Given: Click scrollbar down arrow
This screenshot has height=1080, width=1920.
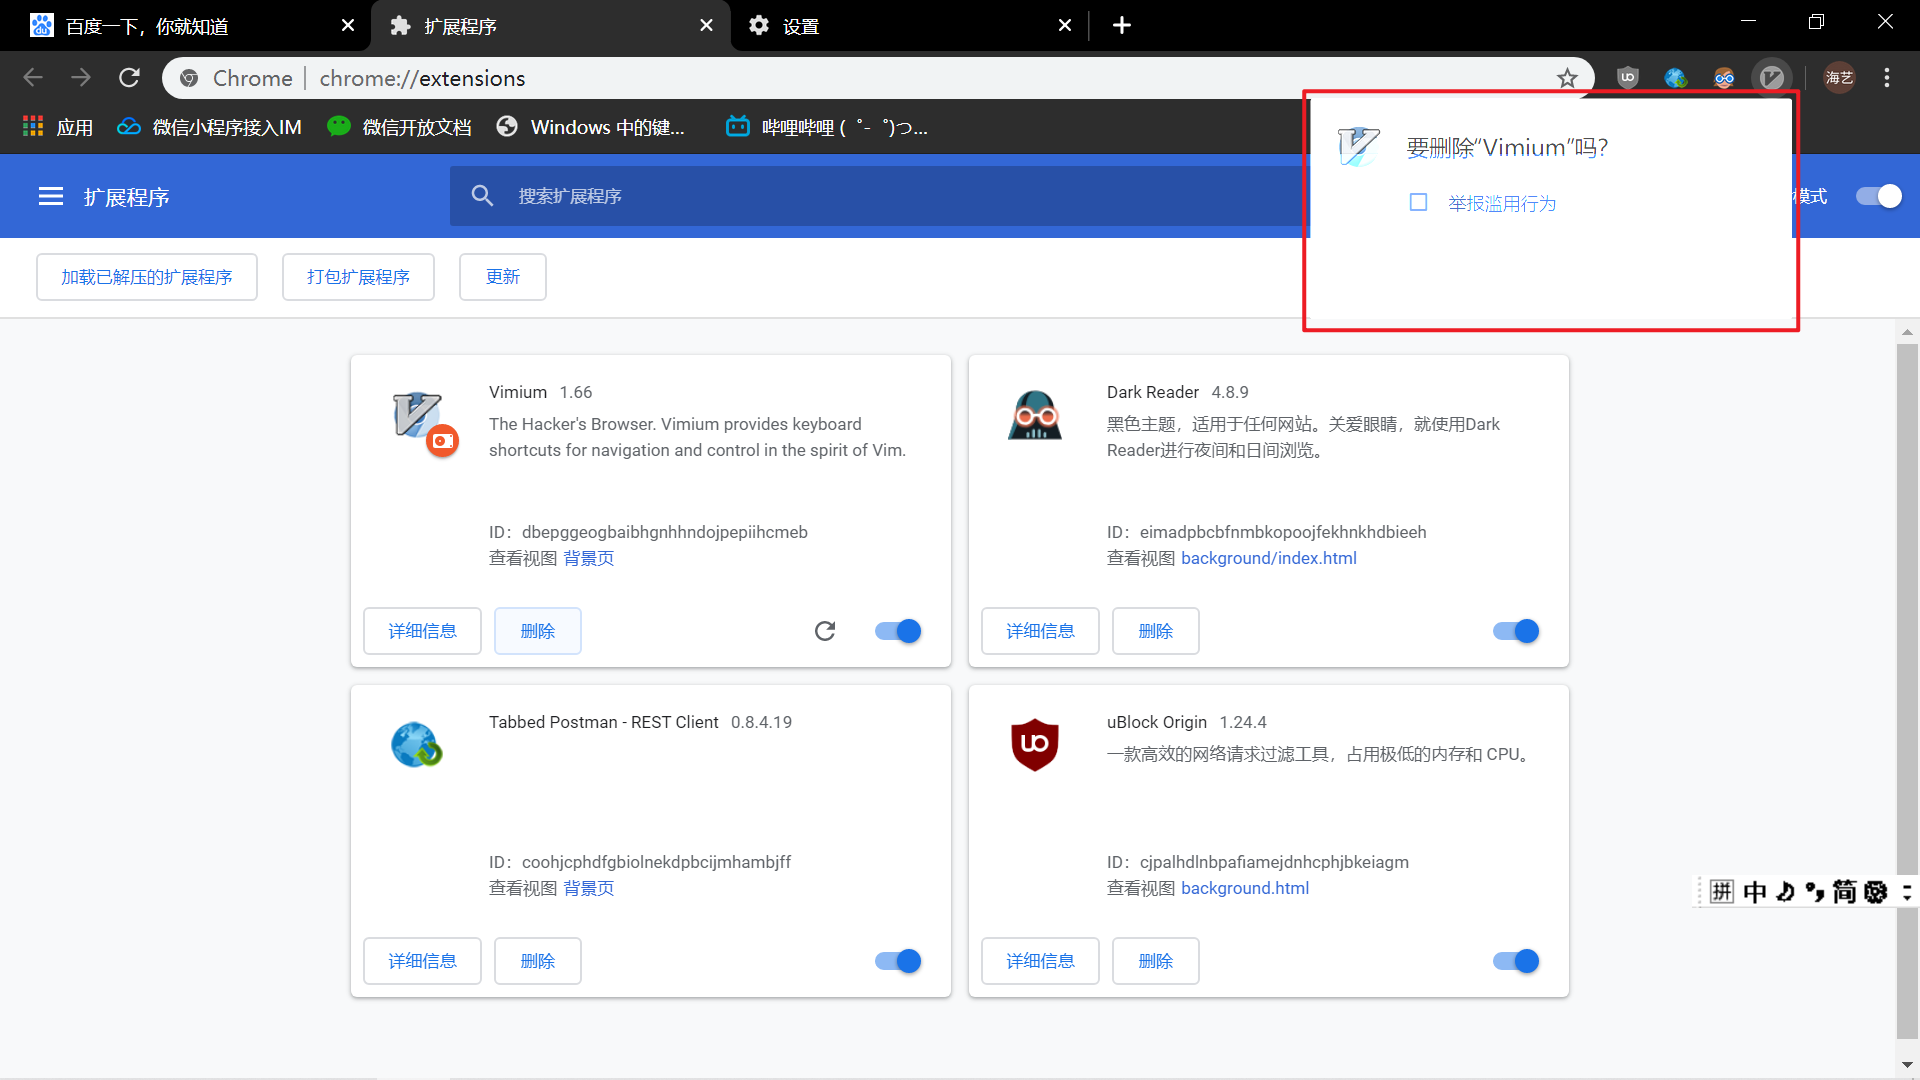Looking at the screenshot, I should pyautogui.click(x=1907, y=1065).
